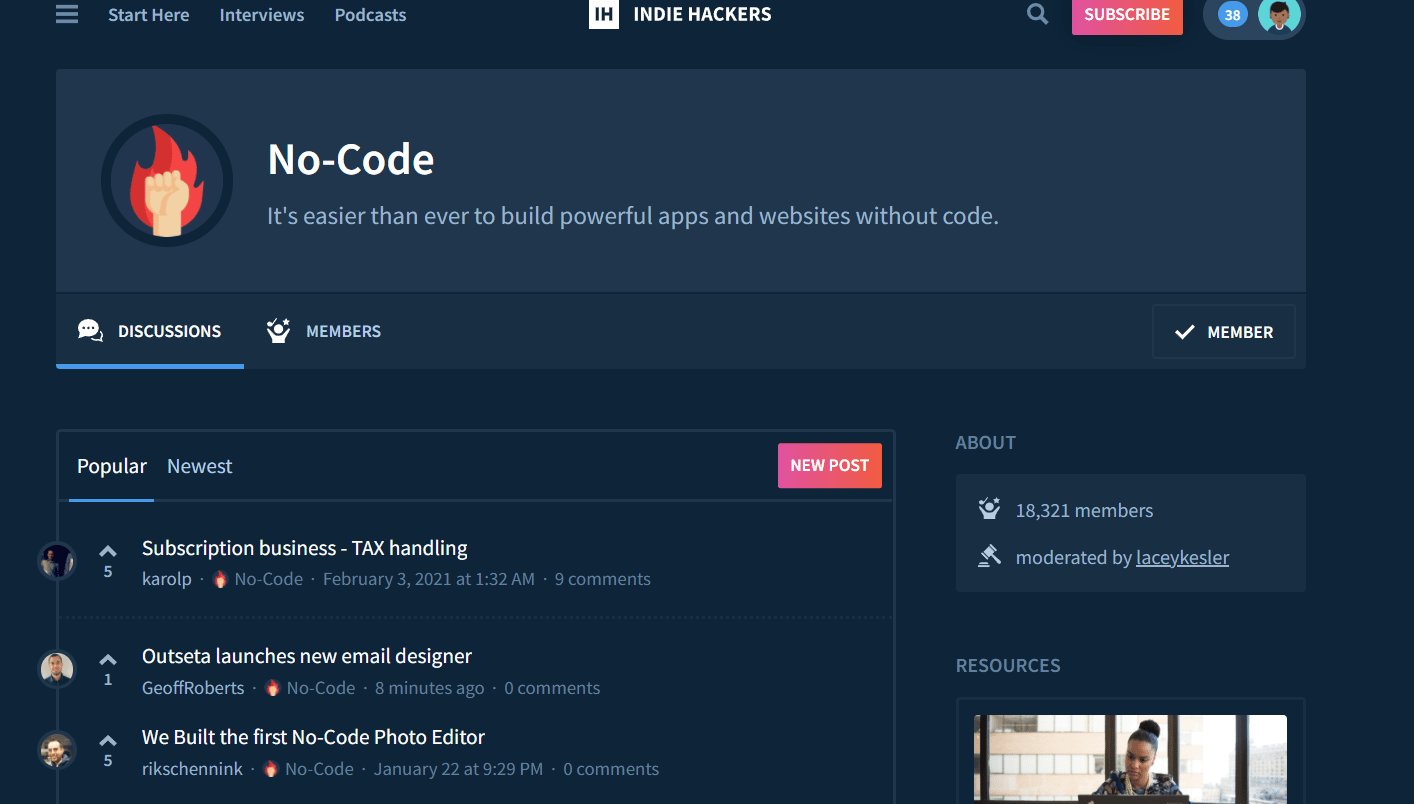Select the Popular posts tab

click(x=112, y=466)
